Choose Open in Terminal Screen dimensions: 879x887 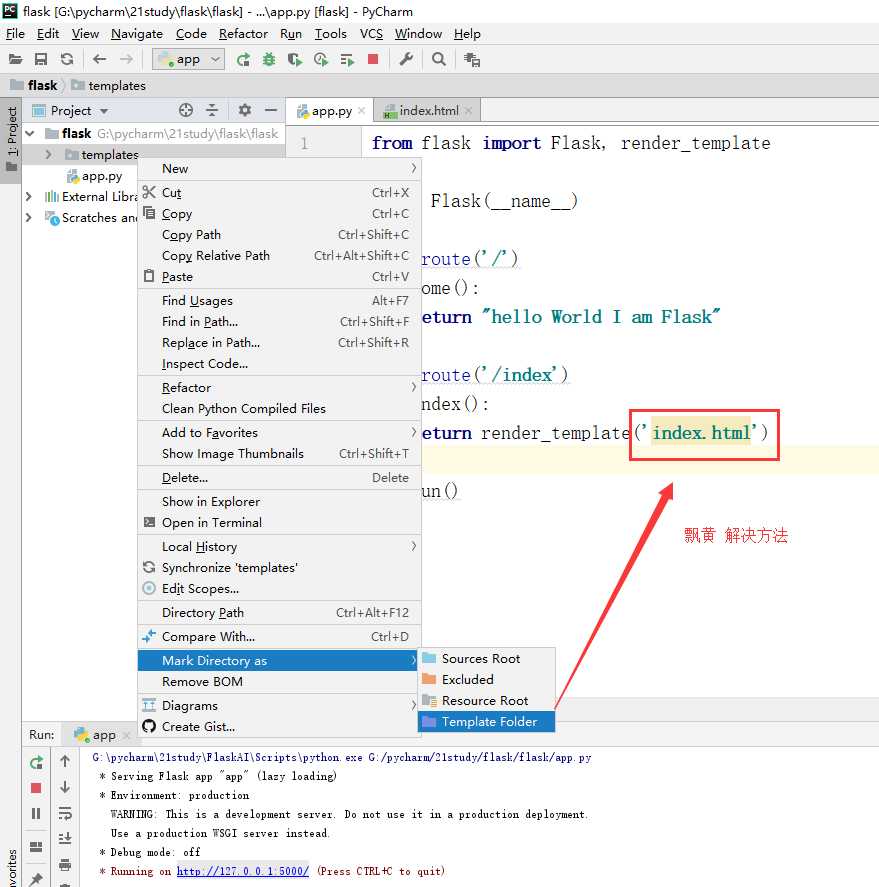(x=279, y=523)
